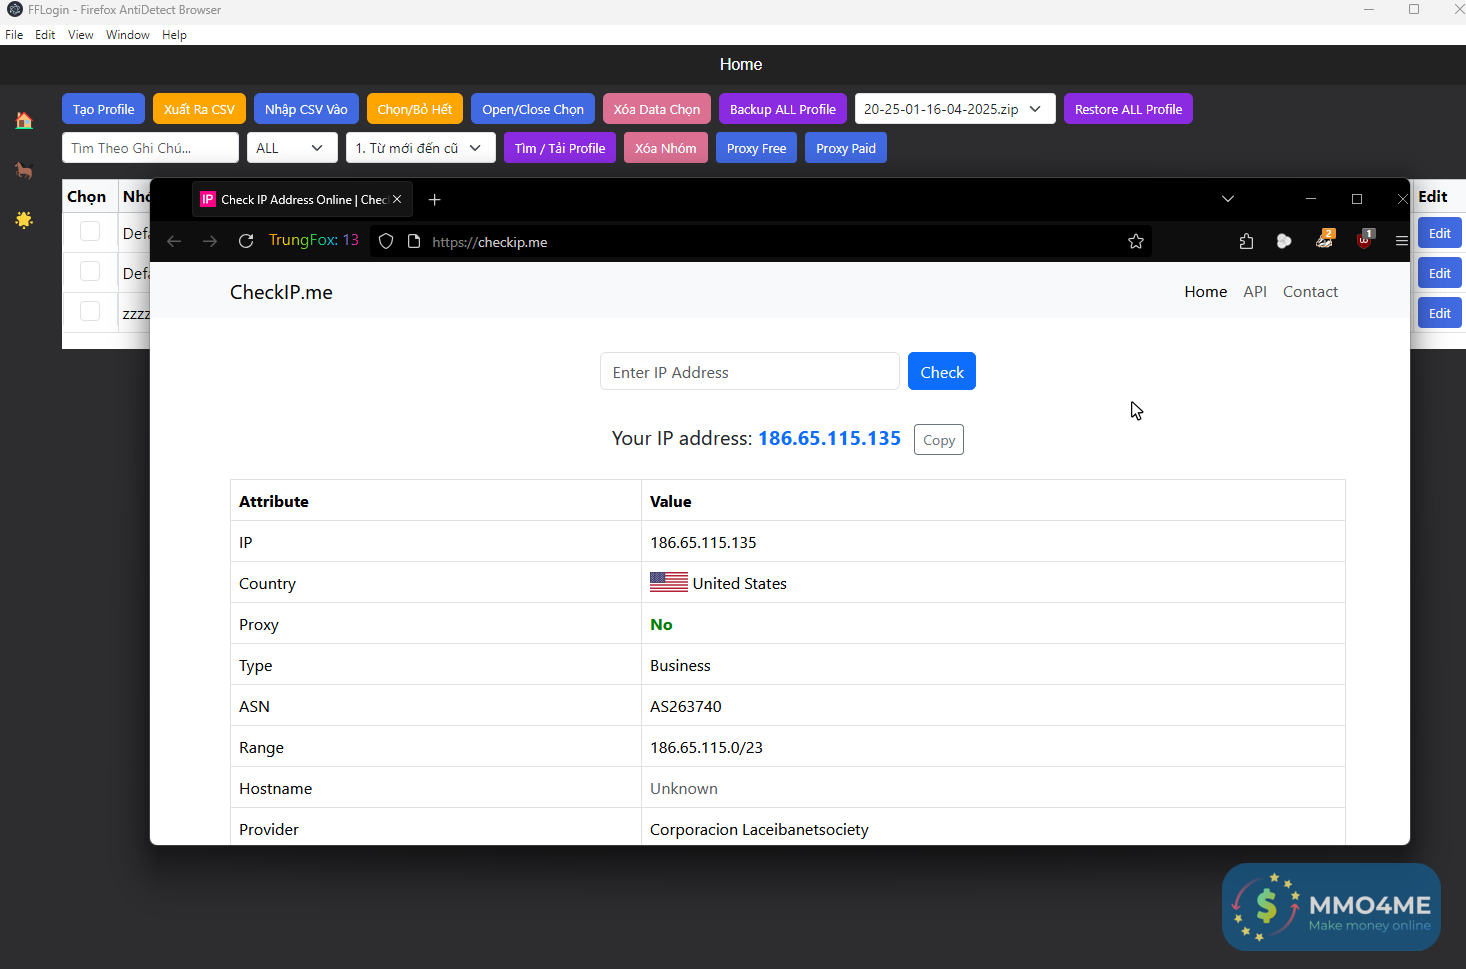Click the Backup ALL Profile button
The height and width of the screenshot is (969, 1466).
pos(783,109)
